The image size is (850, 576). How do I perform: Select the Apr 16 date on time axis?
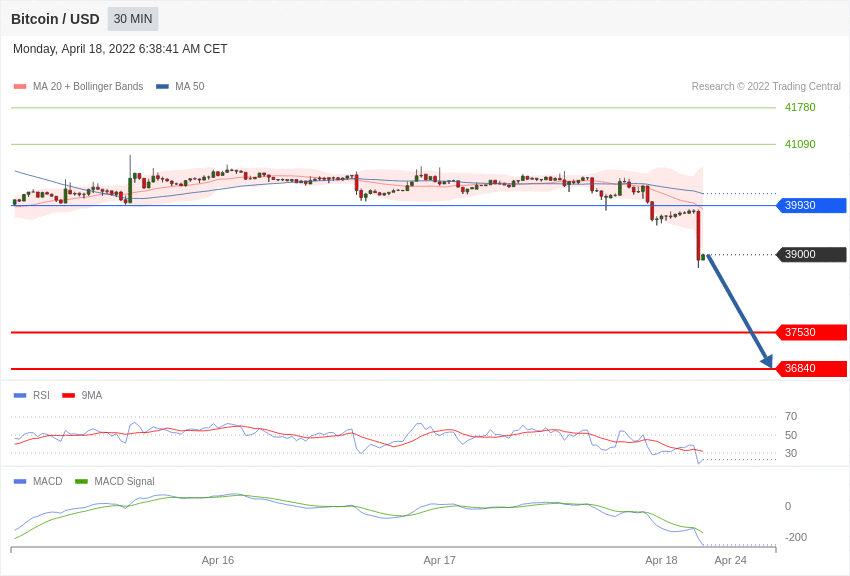click(218, 560)
